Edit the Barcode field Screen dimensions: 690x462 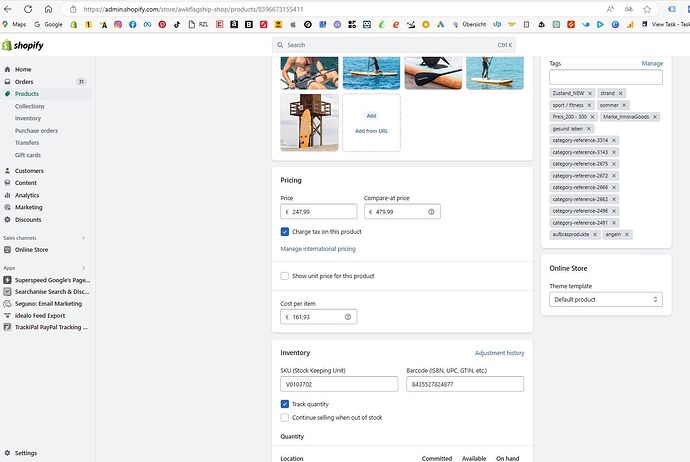tap(465, 384)
